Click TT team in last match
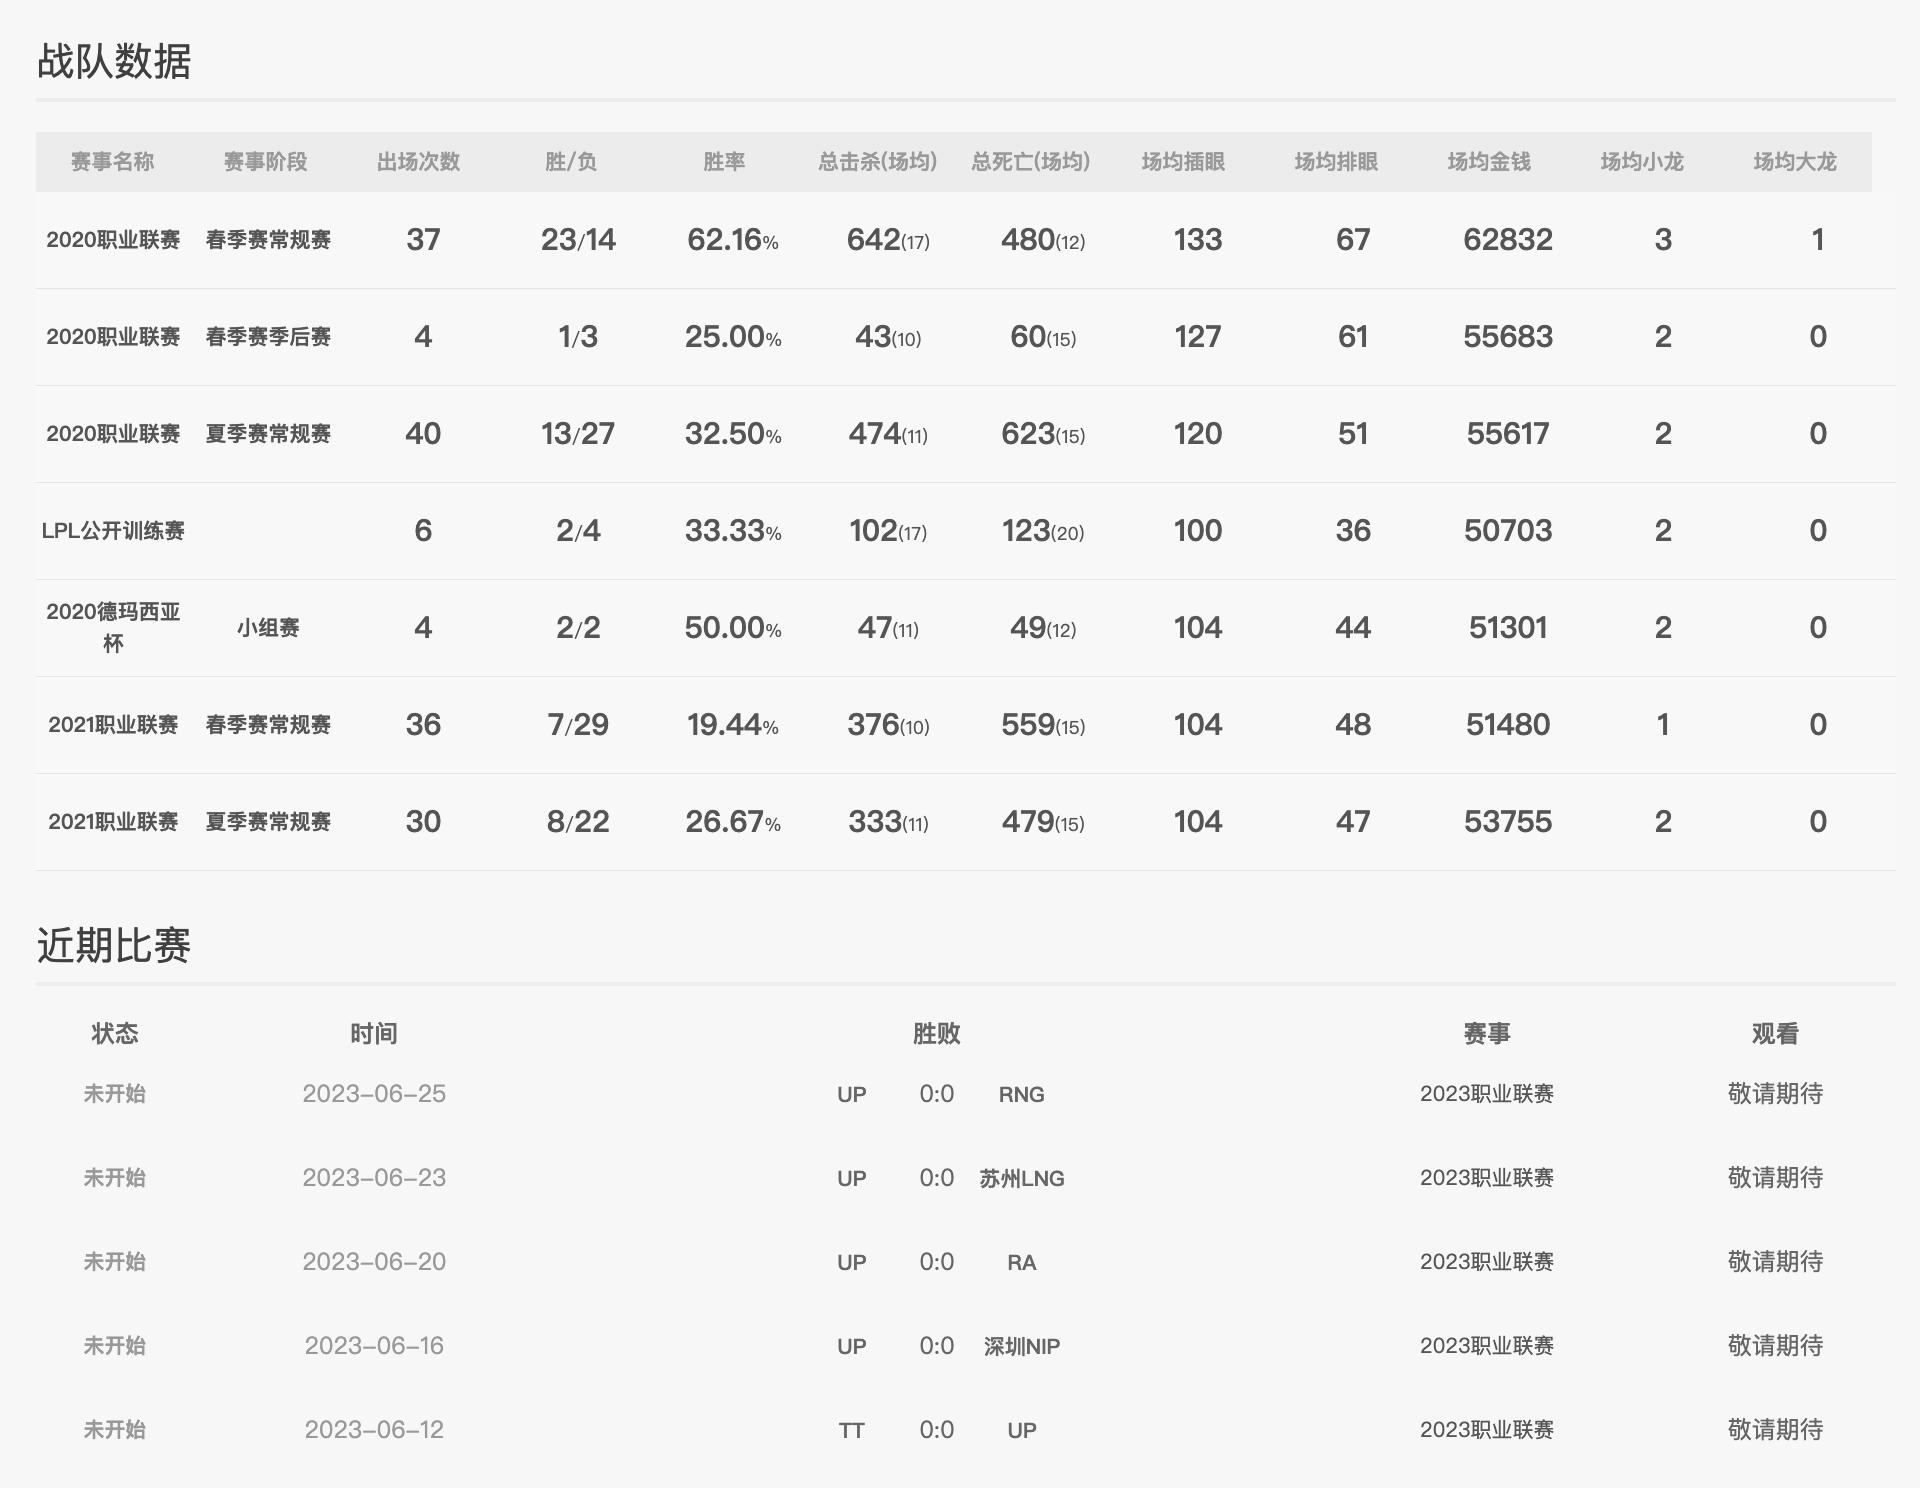Image resolution: width=1920 pixels, height=1488 pixels. tap(851, 1431)
